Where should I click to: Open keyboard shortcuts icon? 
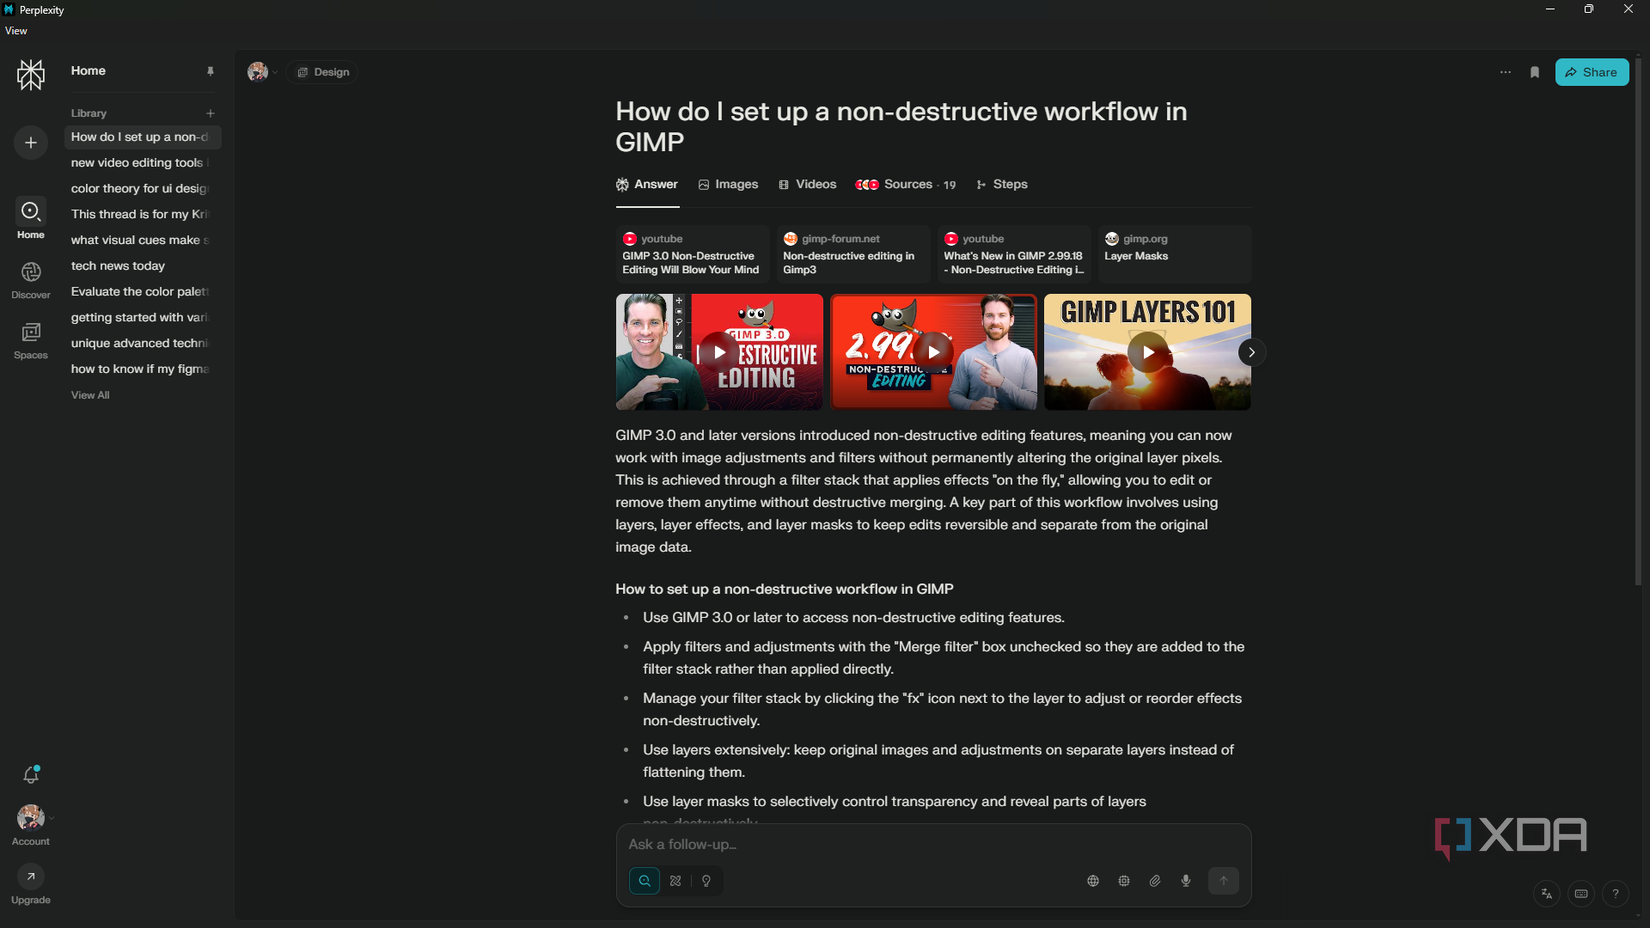coord(1581,894)
